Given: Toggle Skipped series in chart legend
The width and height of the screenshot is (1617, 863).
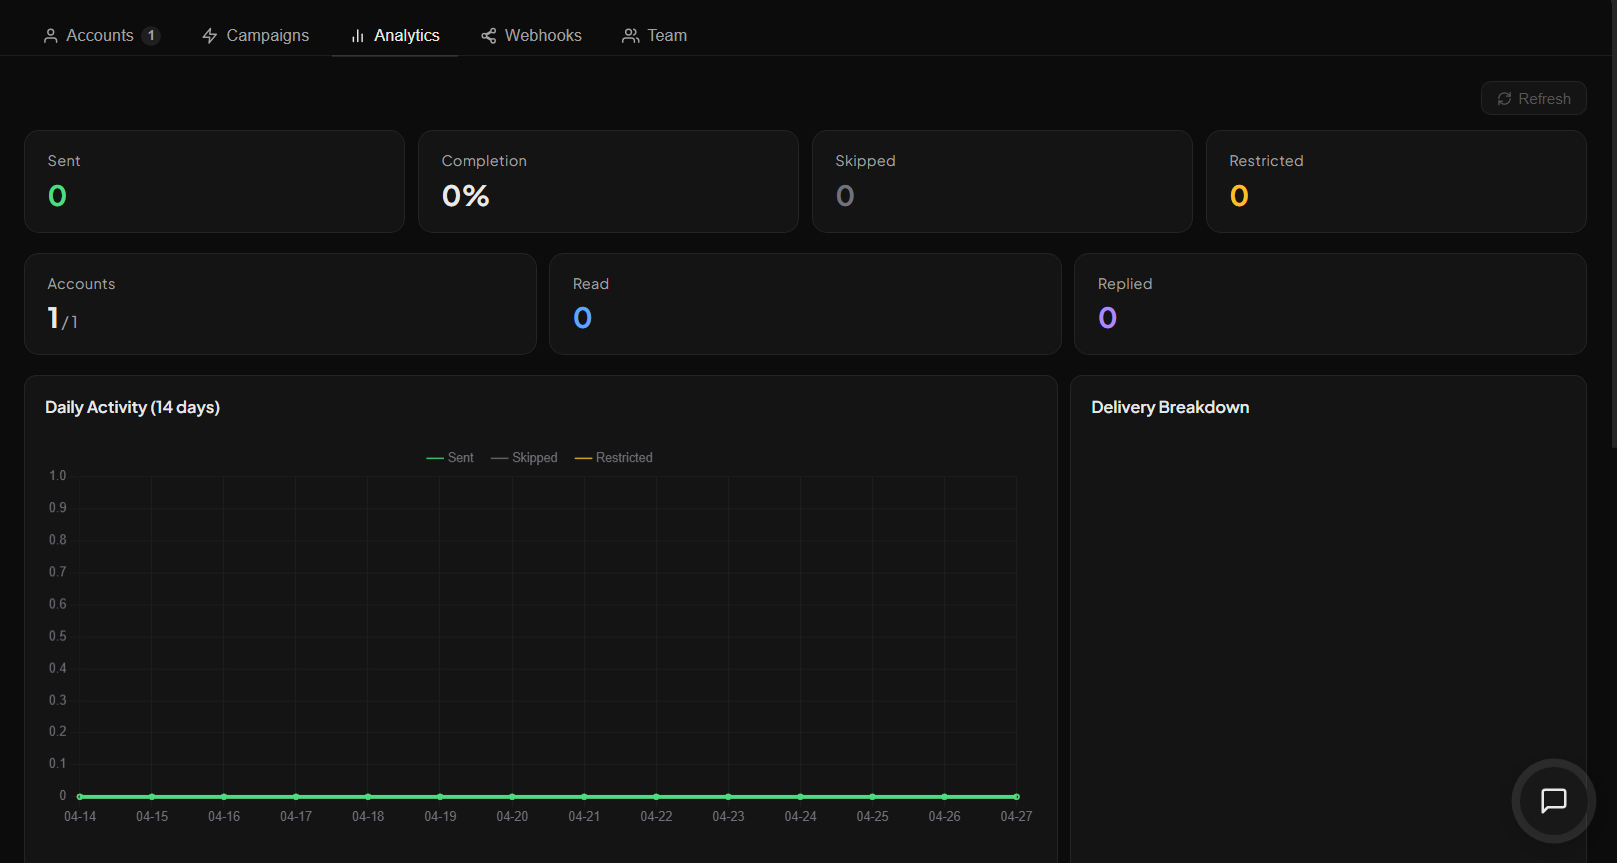Looking at the screenshot, I should coord(524,458).
